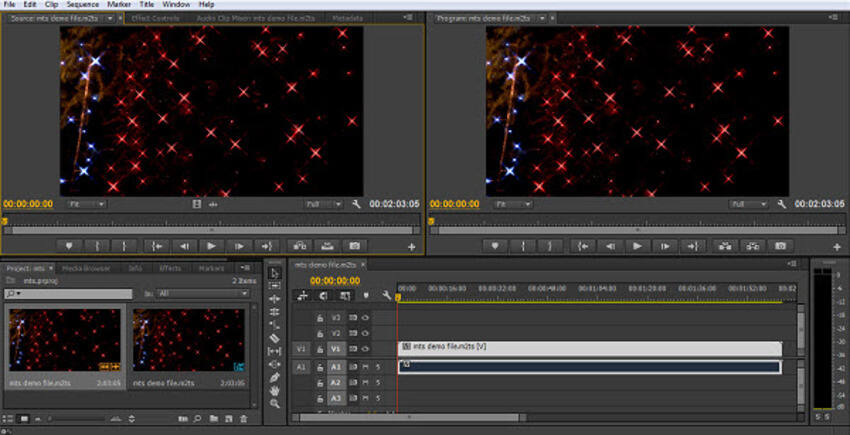
Task: Open Program monitor Fit zoom dropdown
Action: (513, 204)
